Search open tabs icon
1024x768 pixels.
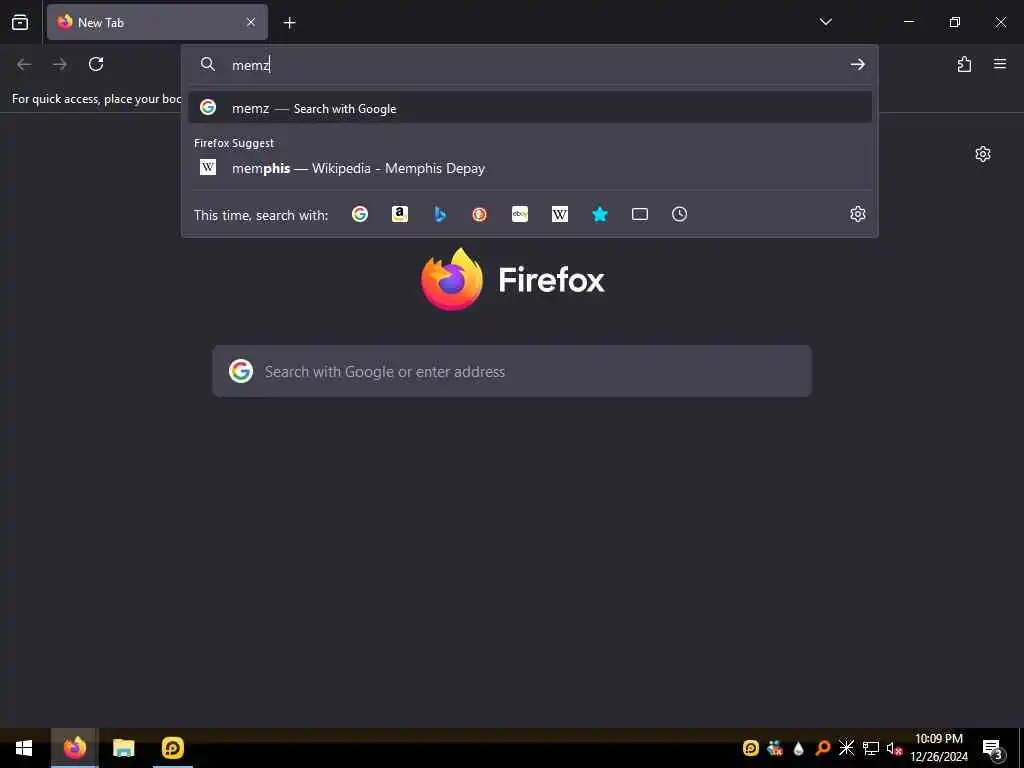(x=640, y=214)
